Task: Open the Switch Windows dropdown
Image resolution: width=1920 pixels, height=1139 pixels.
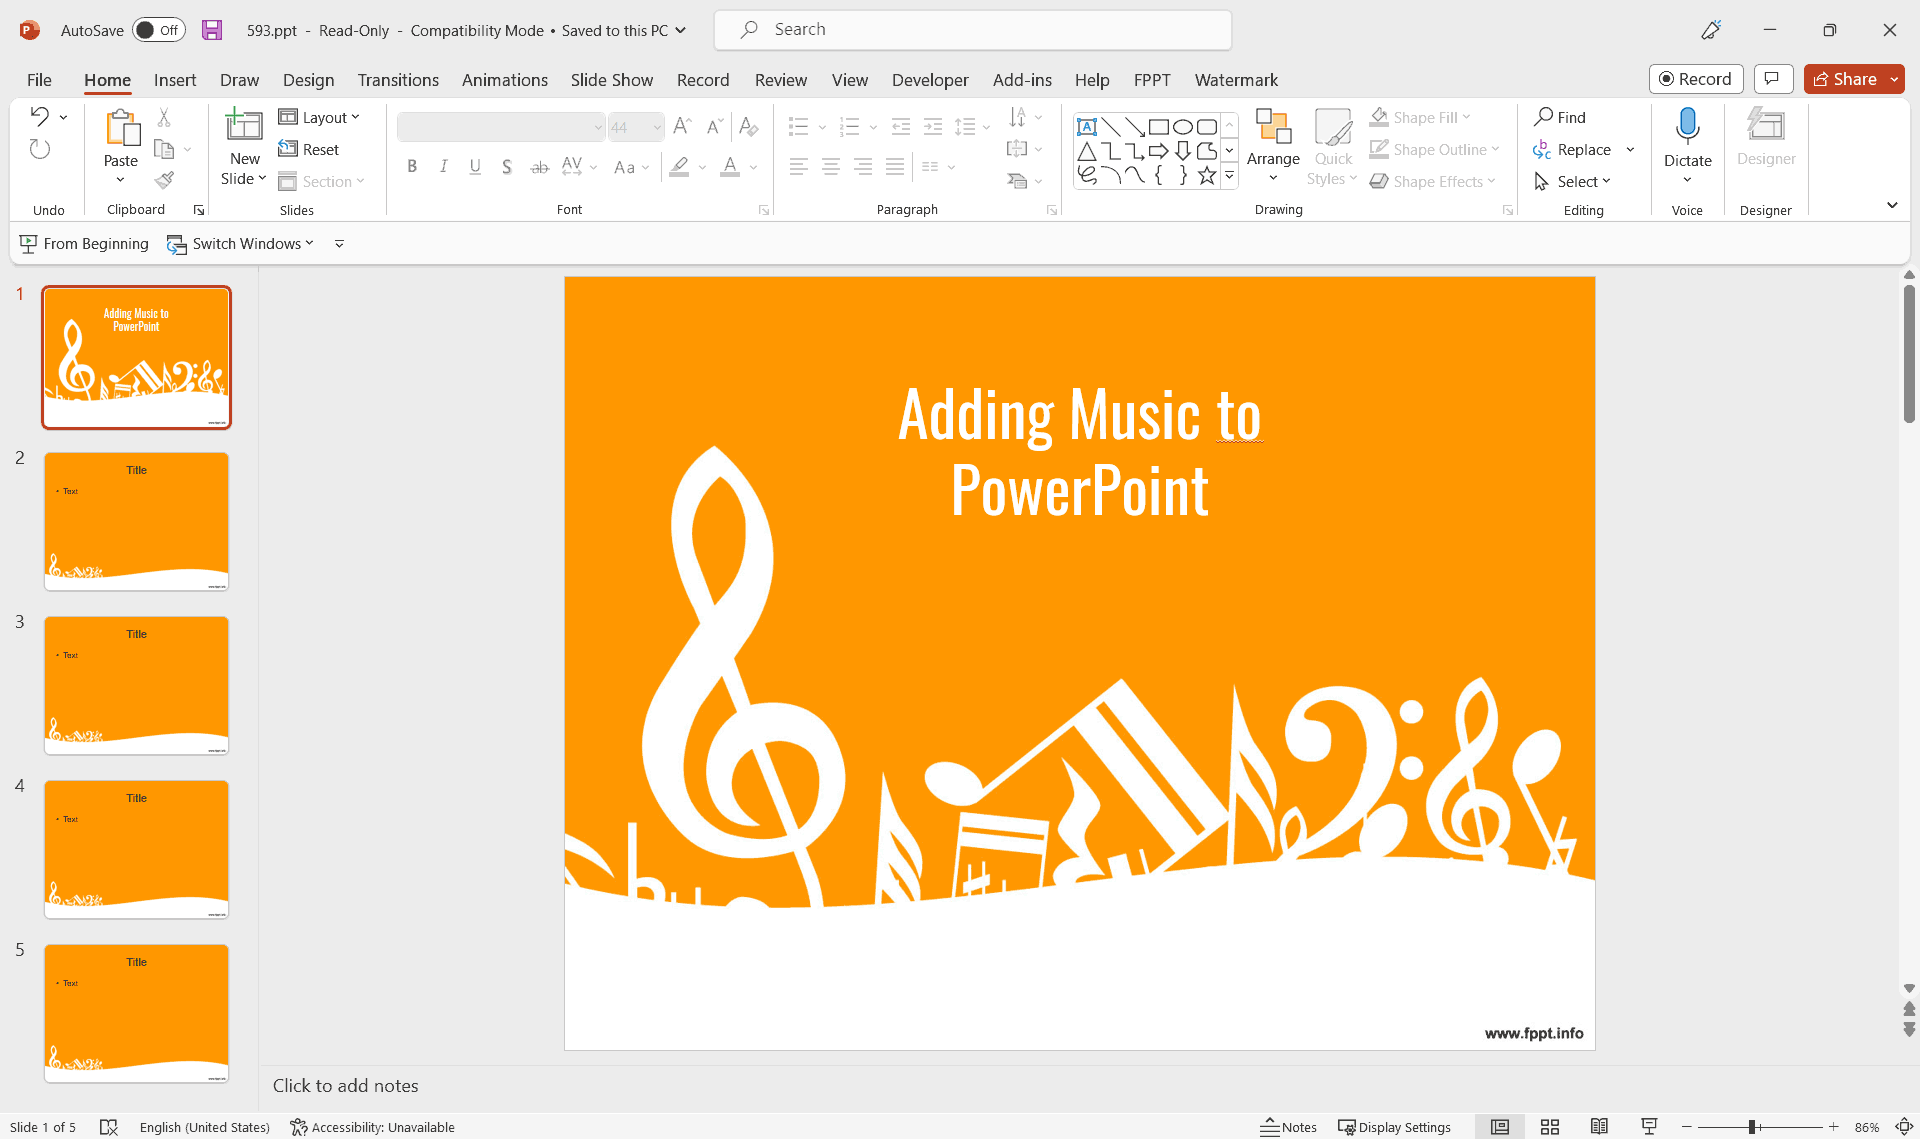Action: click(240, 243)
